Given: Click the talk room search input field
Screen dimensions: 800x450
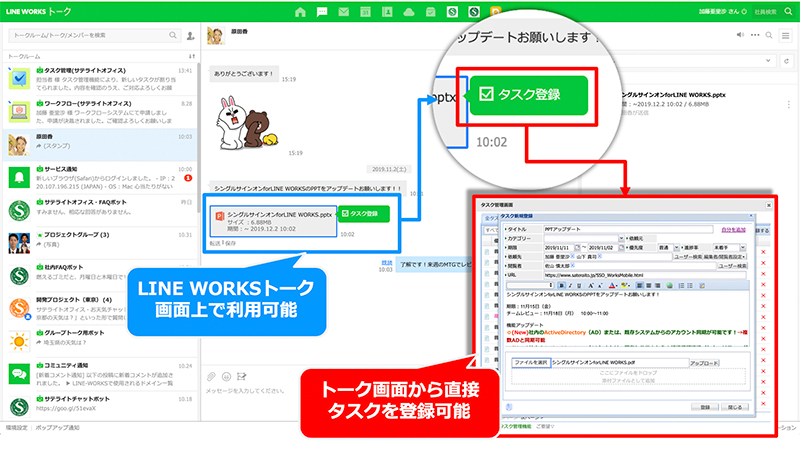Looking at the screenshot, I should [94, 35].
